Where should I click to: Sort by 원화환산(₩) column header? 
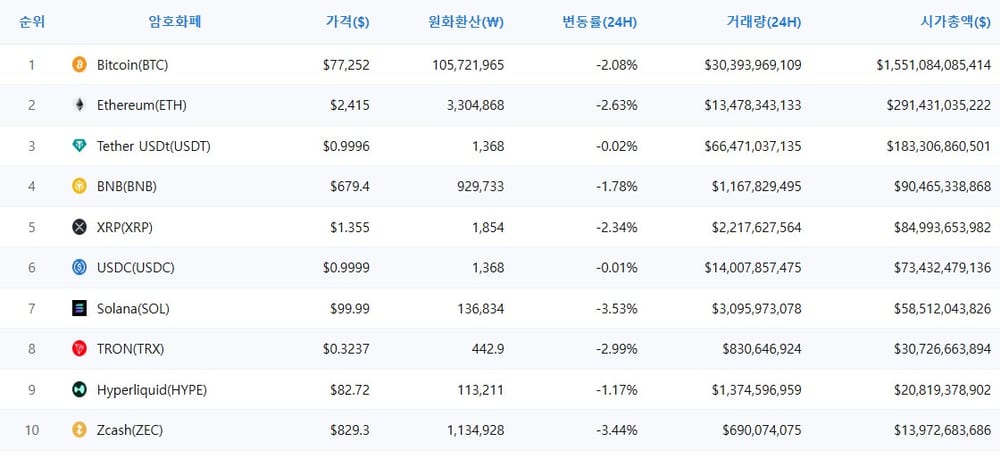[x=466, y=22]
